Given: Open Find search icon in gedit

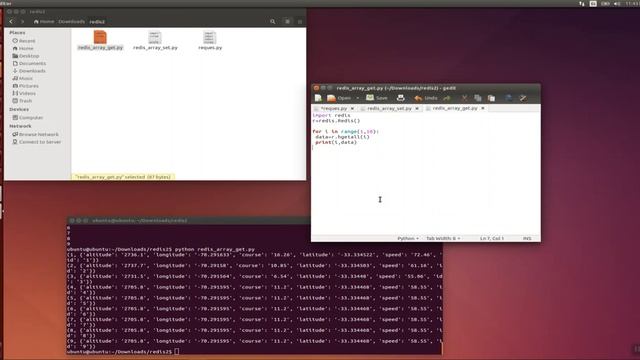Looking at the screenshot, I should (509, 98).
